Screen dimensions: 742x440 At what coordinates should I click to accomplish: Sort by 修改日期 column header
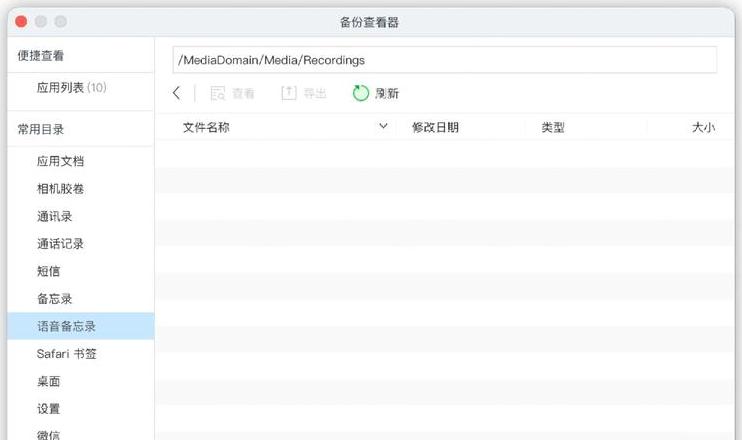pyautogui.click(x=435, y=127)
